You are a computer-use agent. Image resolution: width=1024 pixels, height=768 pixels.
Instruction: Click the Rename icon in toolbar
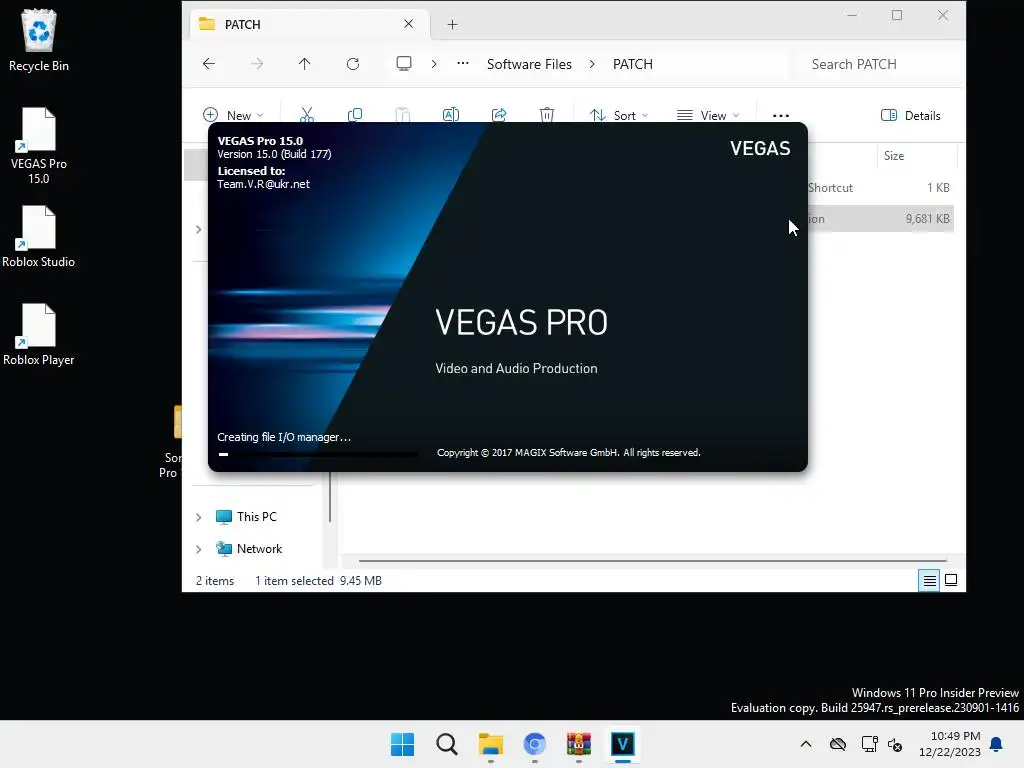coord(451,115)
